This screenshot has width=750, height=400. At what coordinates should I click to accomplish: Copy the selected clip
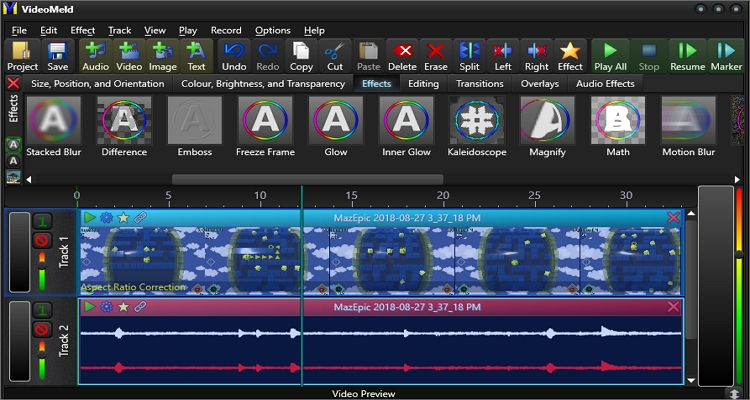click(x=301, y=56)
